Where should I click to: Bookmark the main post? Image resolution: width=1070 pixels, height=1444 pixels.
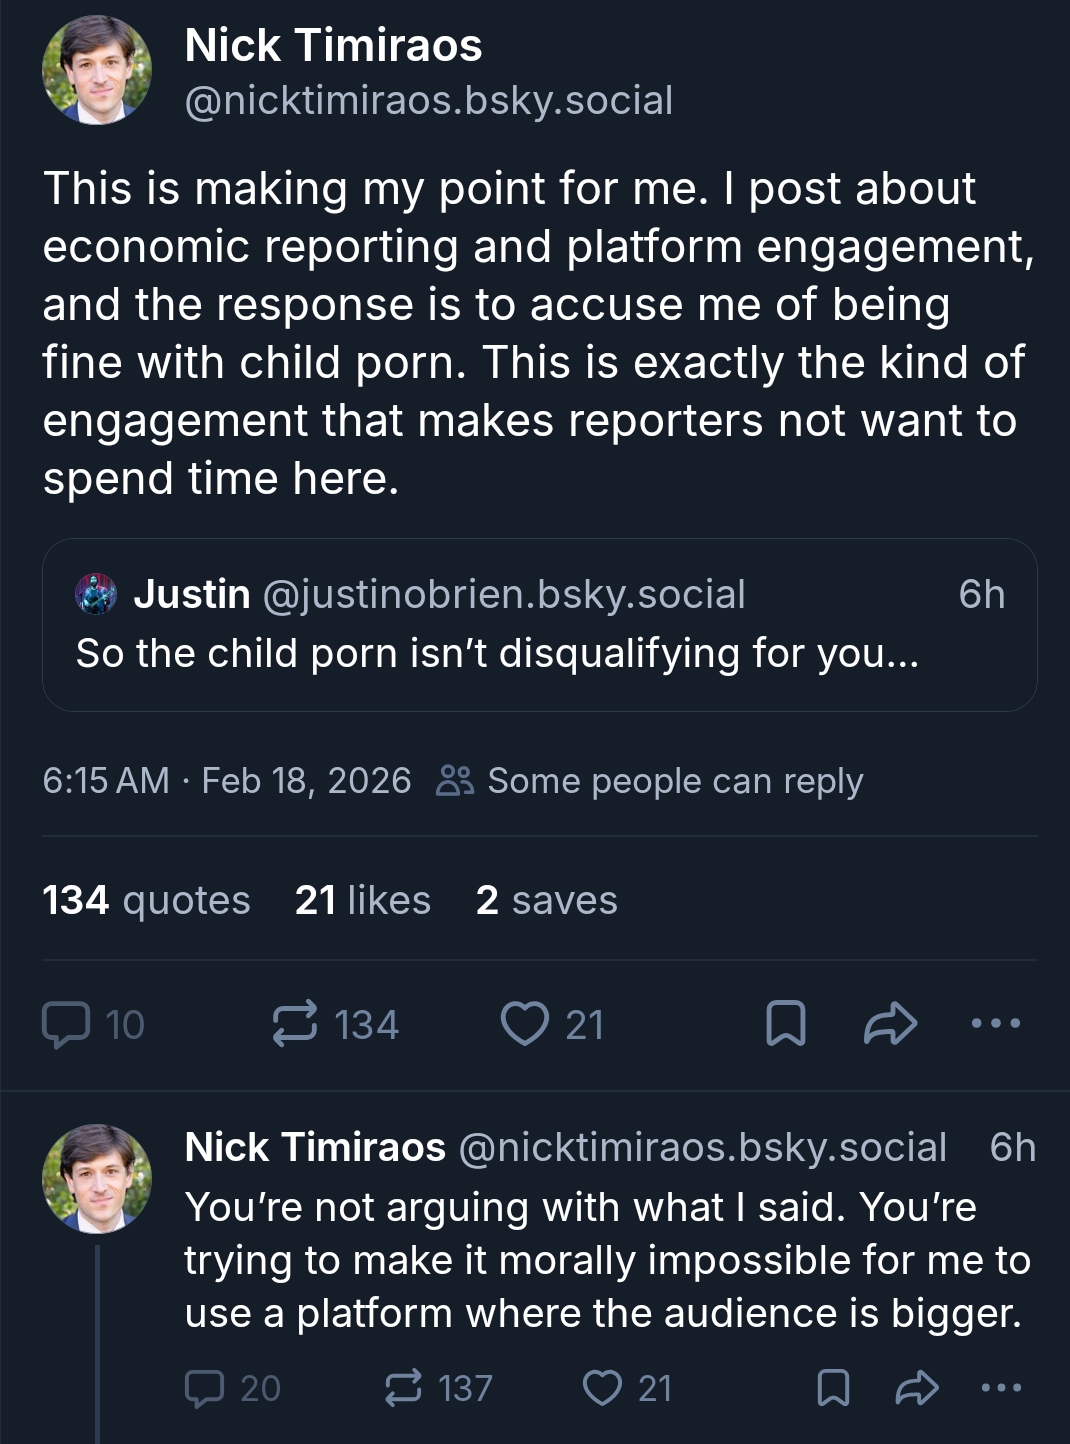pyautogui.click(x=785, y=1024)
